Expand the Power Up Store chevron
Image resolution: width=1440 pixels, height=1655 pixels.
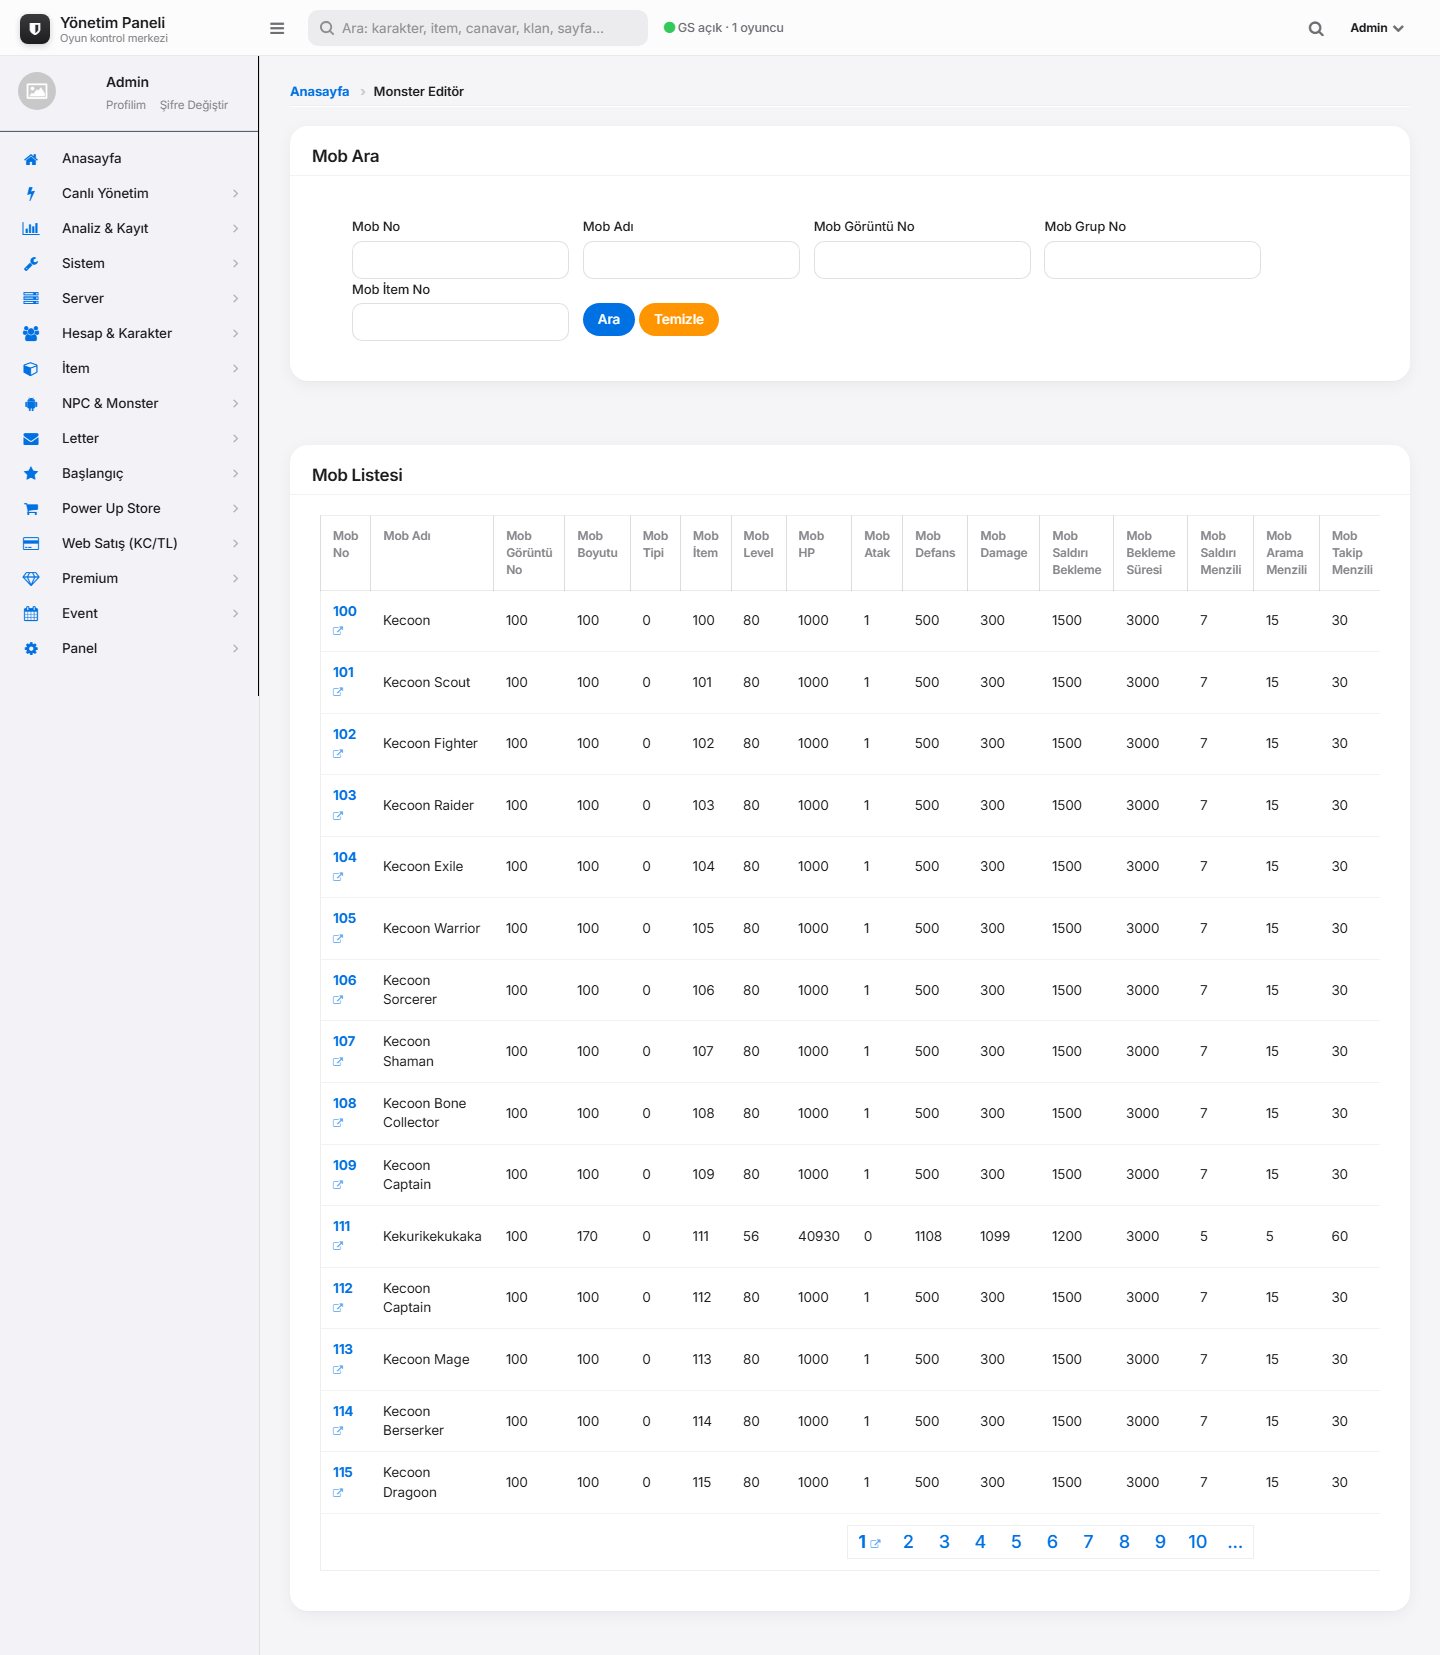[236, 509]
